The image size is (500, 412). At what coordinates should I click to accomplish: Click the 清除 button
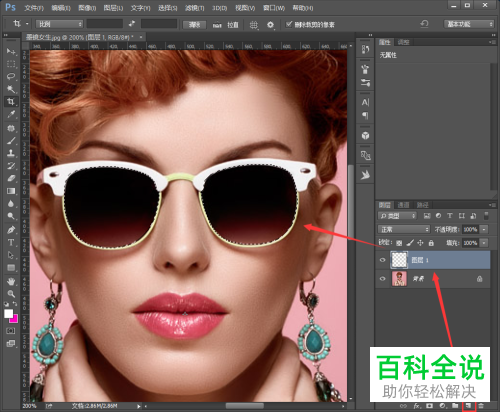tap(195, 25)
